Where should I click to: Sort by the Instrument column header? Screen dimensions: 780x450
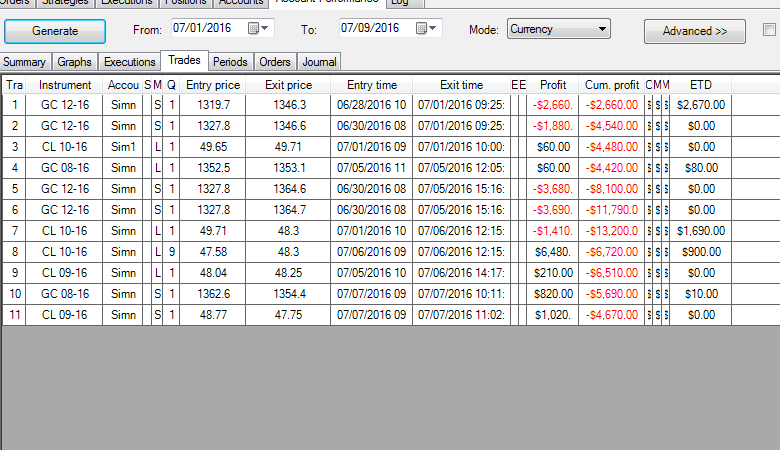[x=65, y=85]
